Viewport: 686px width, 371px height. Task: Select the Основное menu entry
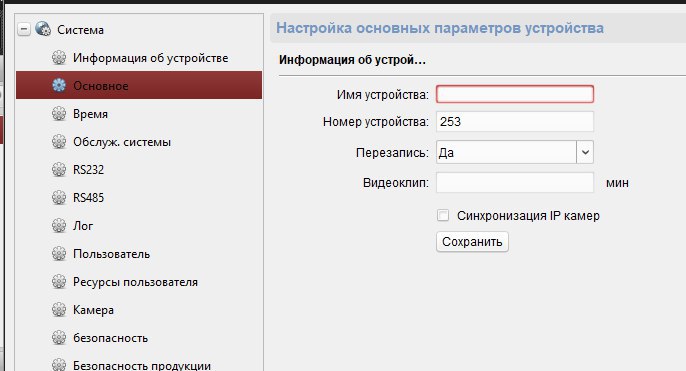coord(139,85)
